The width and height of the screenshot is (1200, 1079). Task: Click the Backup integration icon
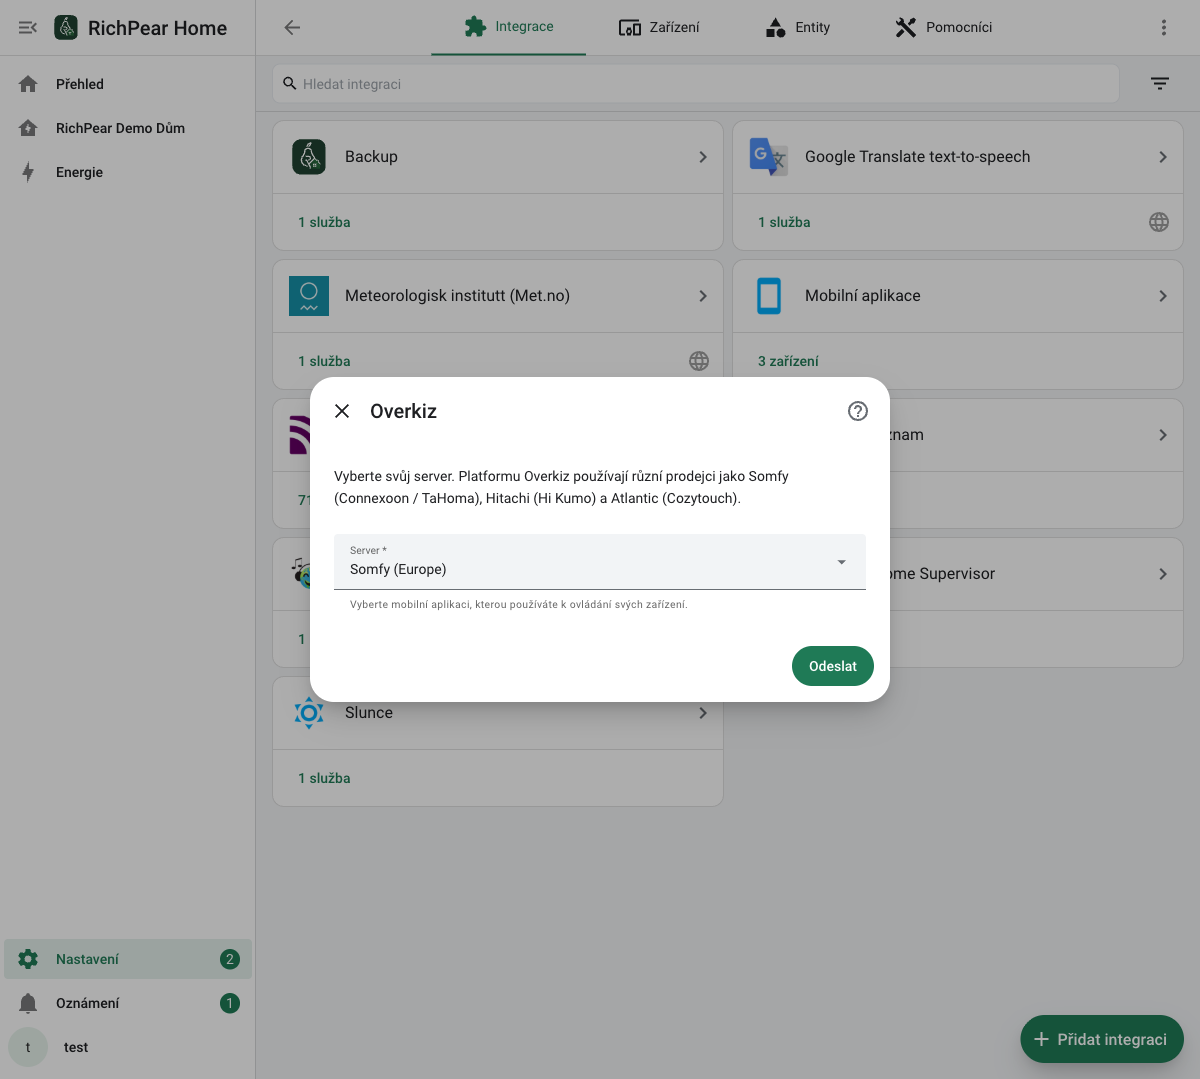[309, 157]
